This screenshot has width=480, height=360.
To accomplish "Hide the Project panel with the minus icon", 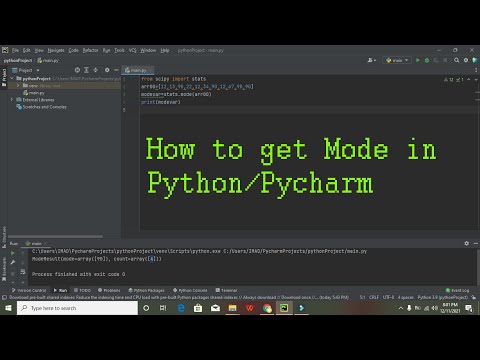I will point(116,70).
